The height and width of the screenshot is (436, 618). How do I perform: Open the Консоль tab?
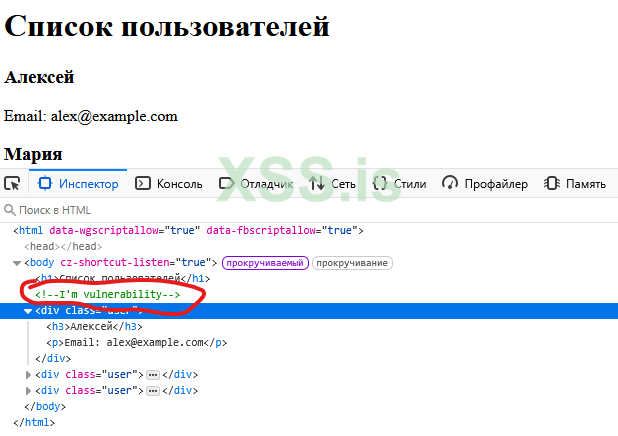pos(169,184)
